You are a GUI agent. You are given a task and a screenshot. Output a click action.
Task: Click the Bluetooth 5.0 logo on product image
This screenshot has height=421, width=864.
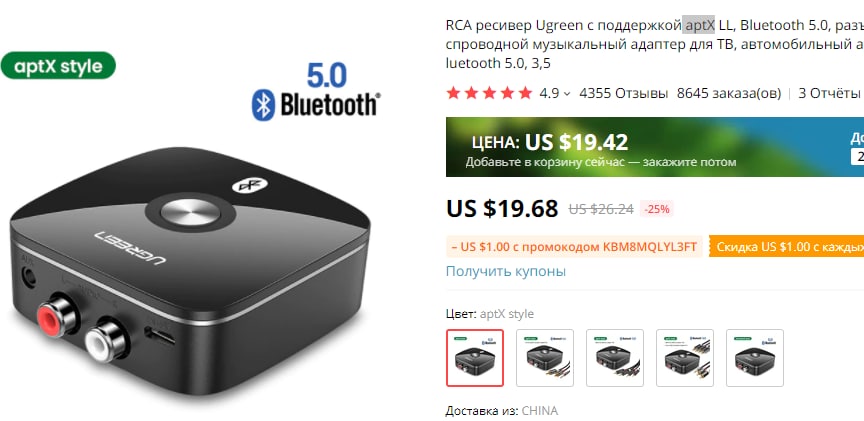coord(316,91)
